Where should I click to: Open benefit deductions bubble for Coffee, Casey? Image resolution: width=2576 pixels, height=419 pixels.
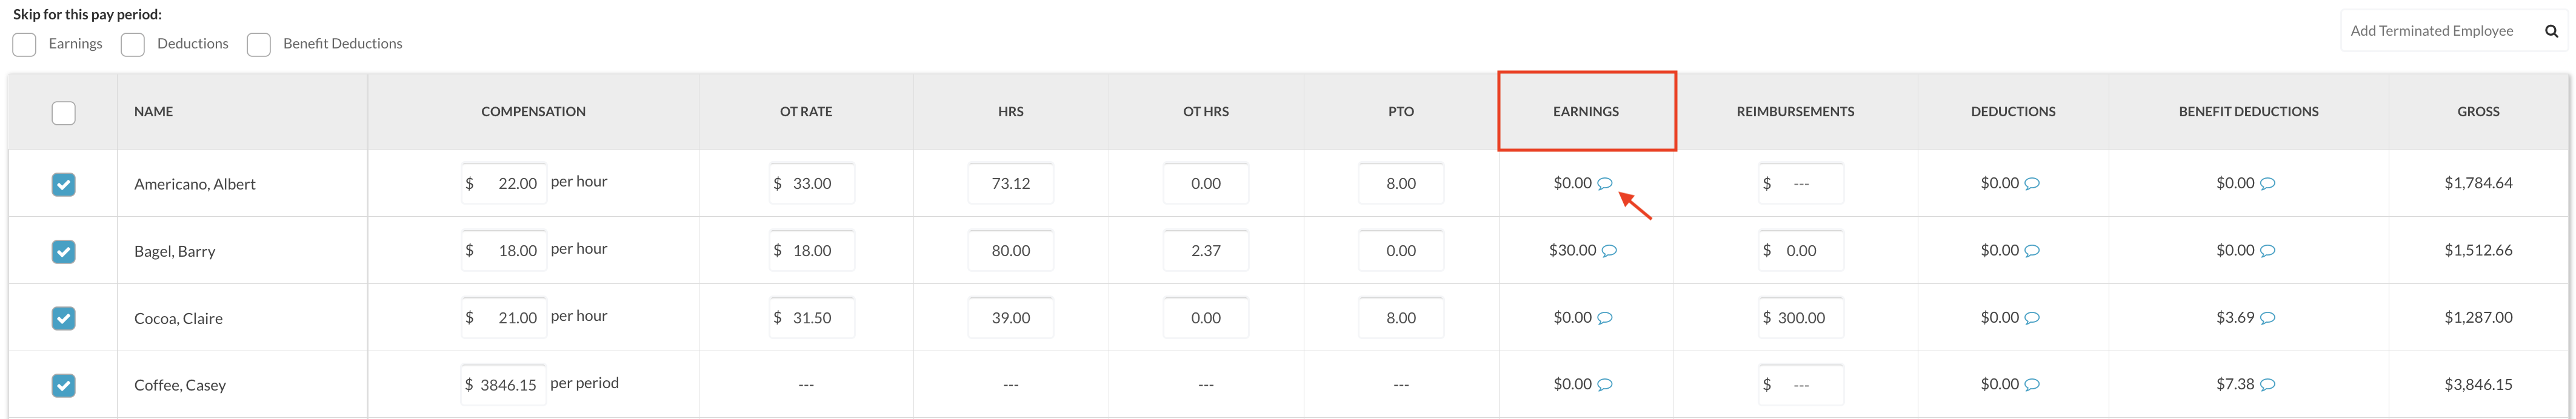pos(2267,385)
